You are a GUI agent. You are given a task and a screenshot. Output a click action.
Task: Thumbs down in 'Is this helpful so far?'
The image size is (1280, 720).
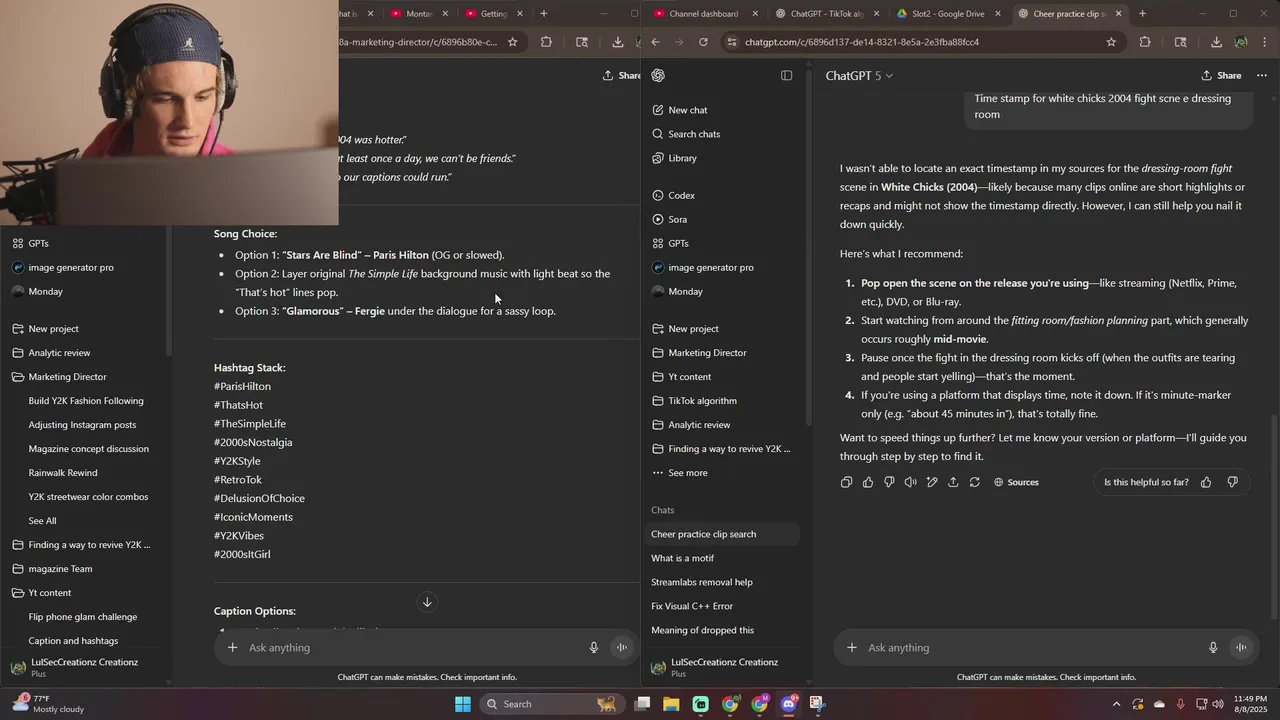[1232, 482]
